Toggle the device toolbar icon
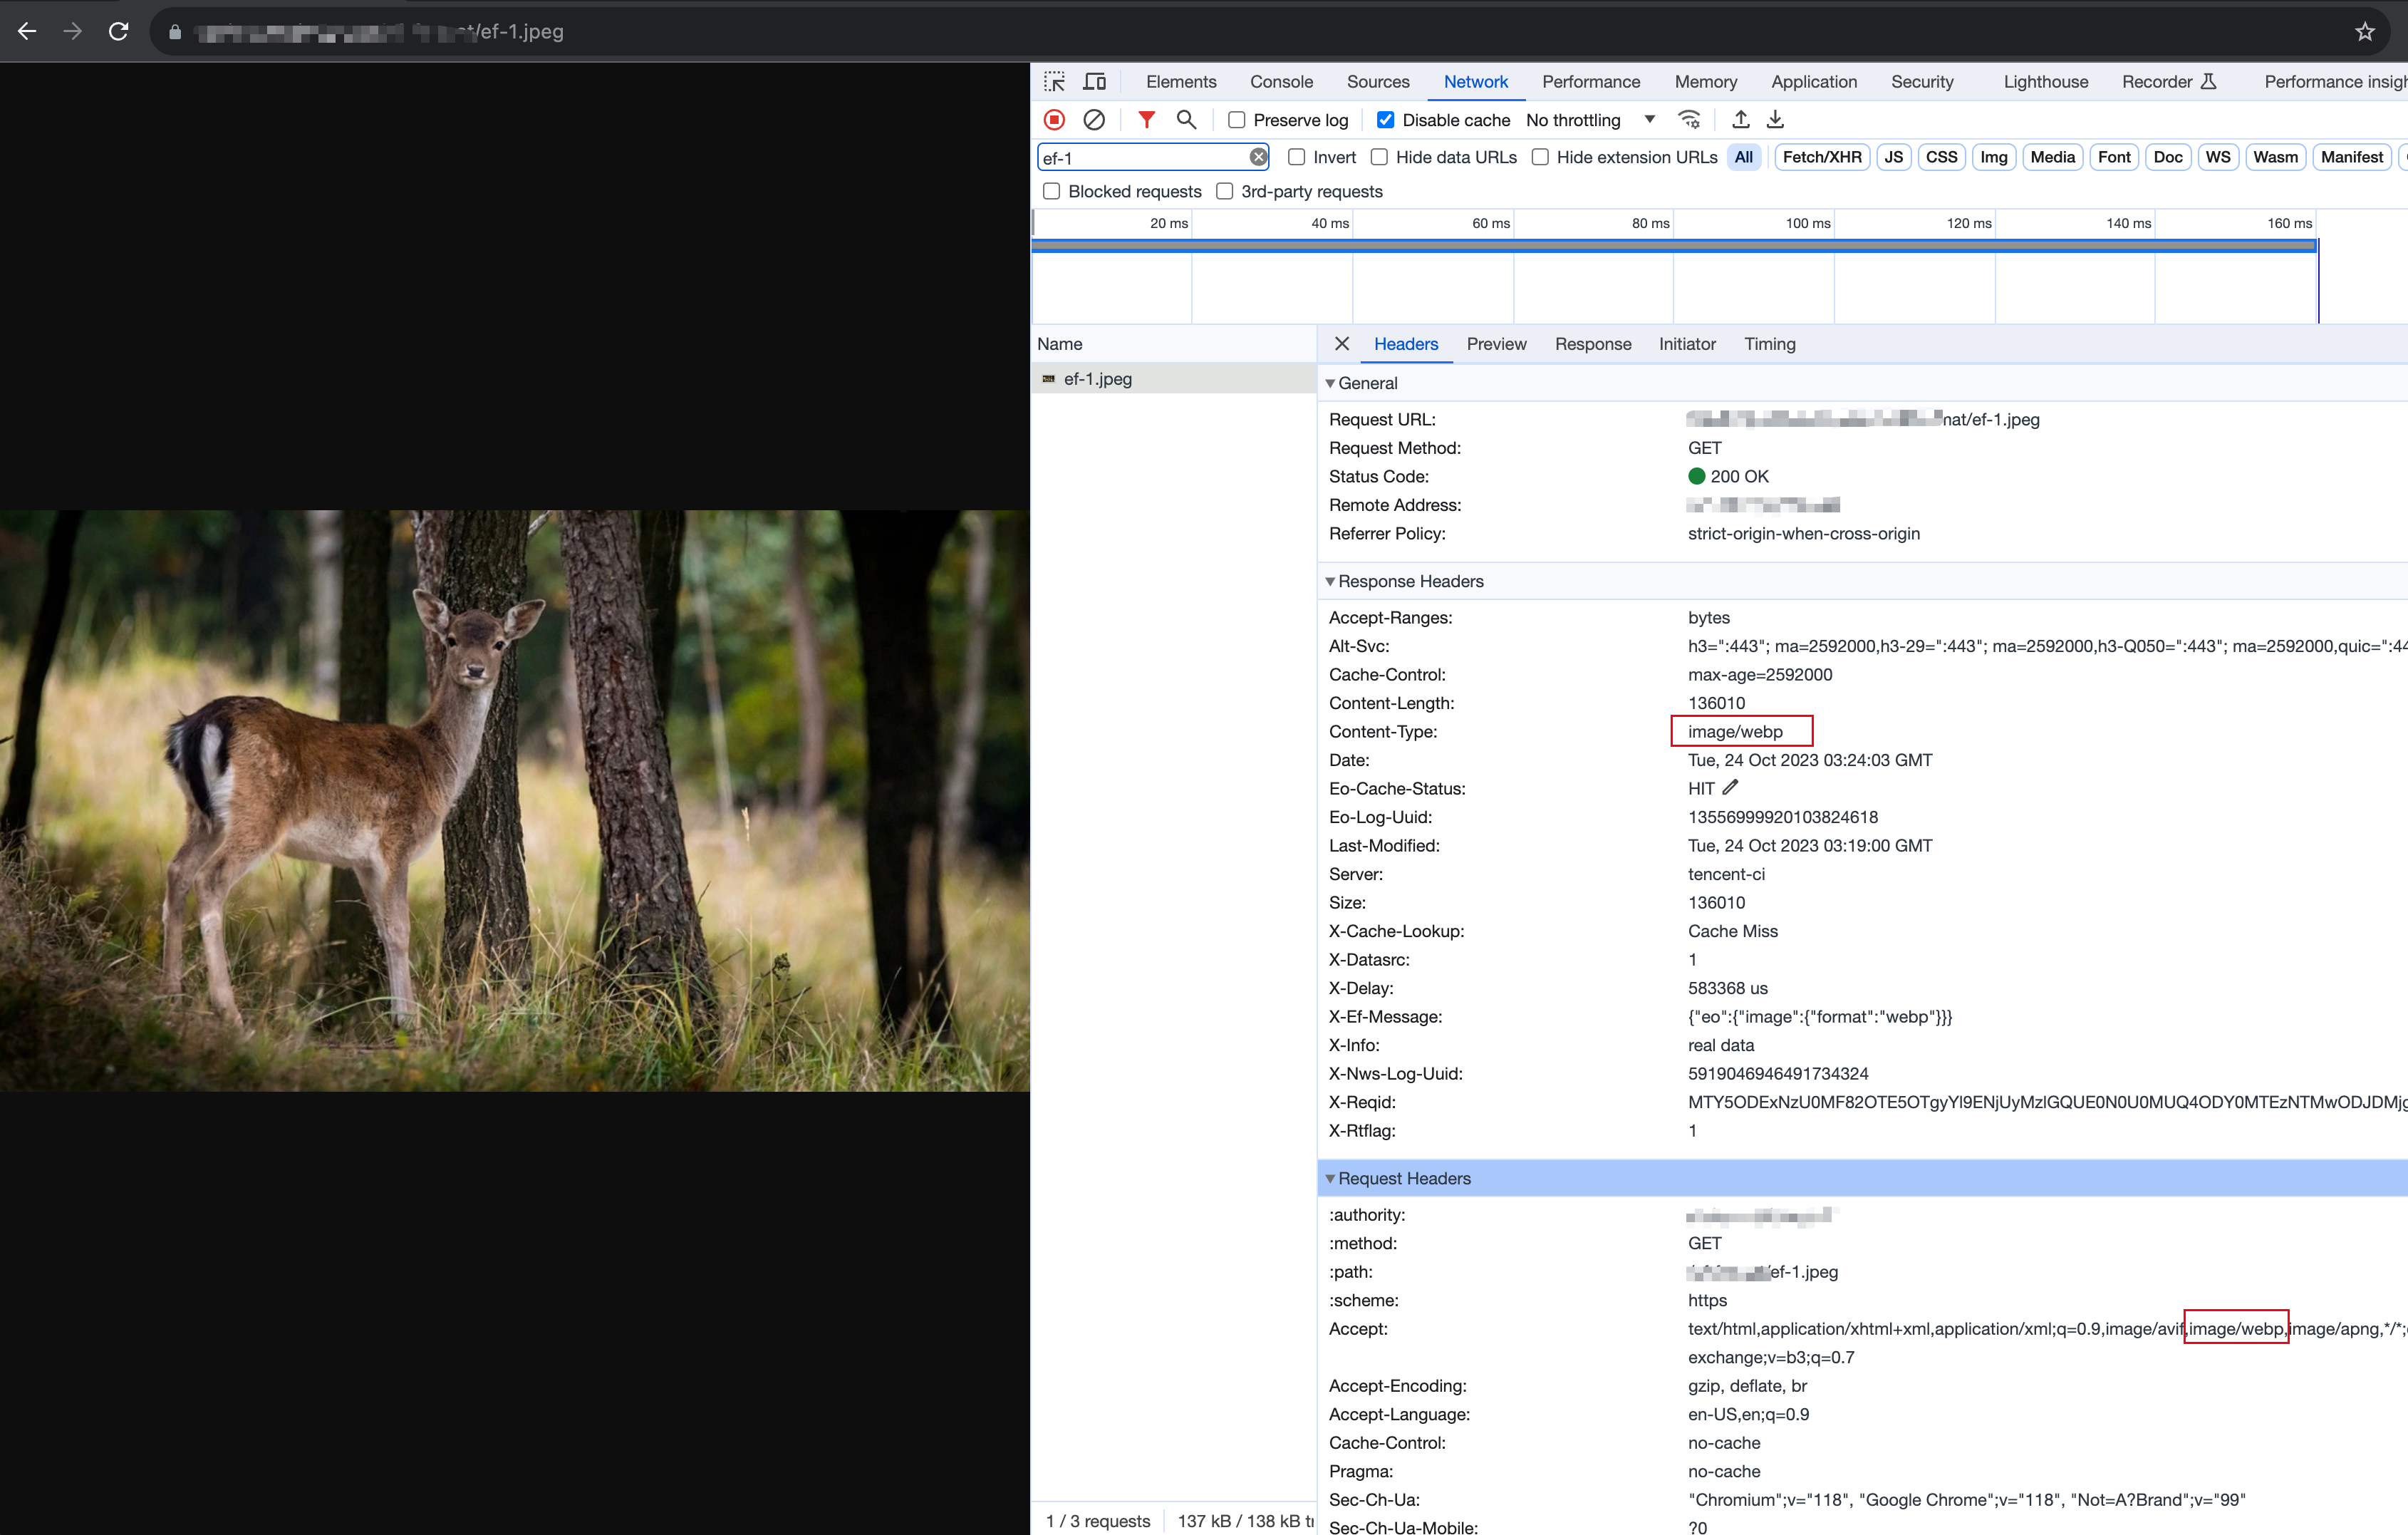 (1095, 82)
